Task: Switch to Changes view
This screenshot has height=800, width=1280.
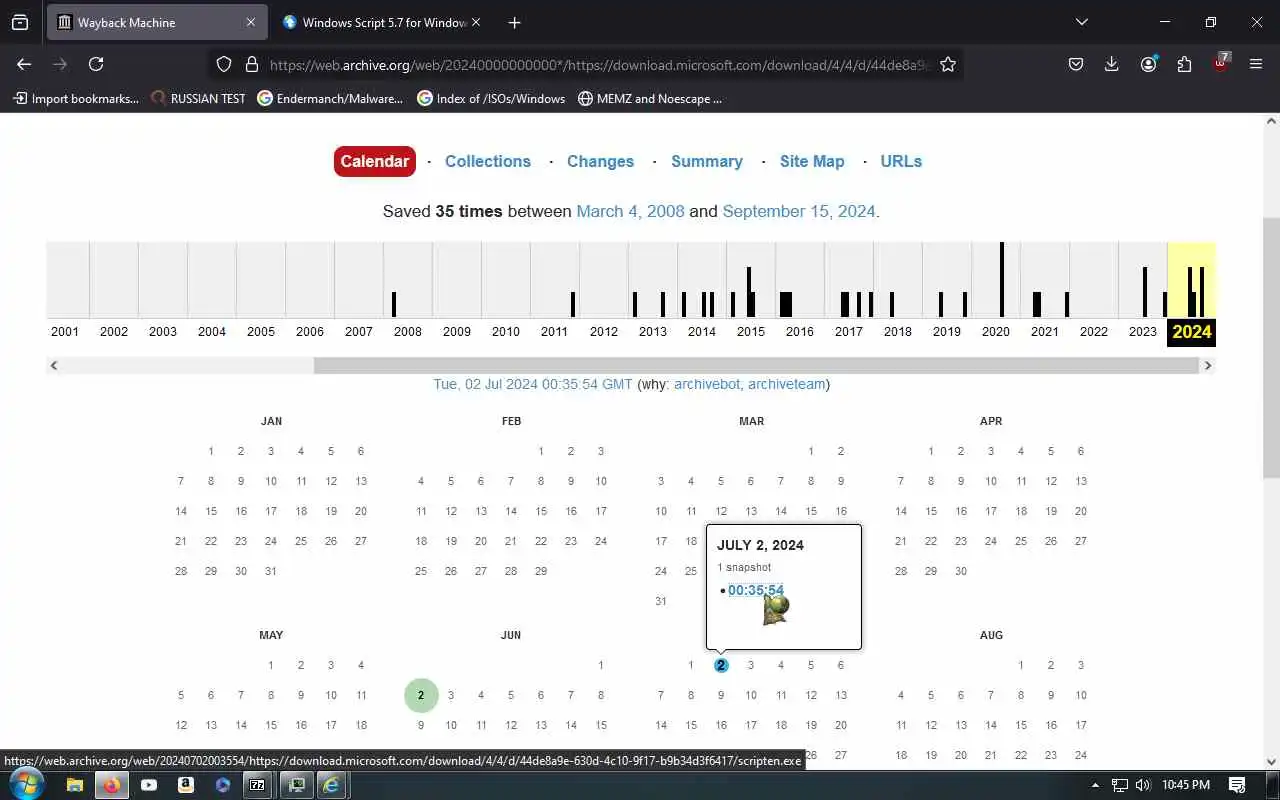Action: [x=600, y=161]
